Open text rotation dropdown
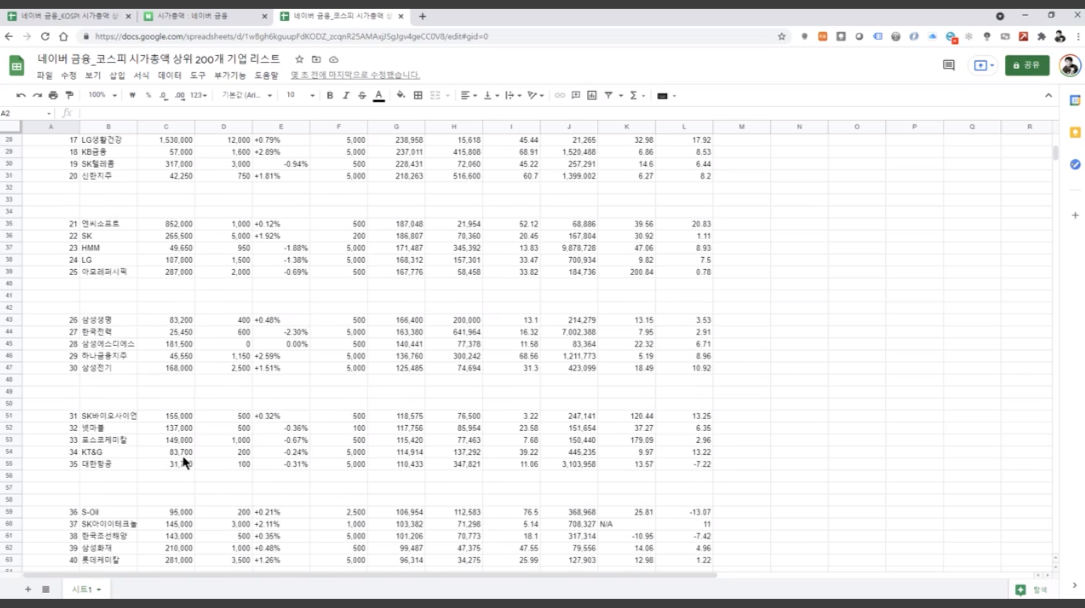 pos(535,95)
